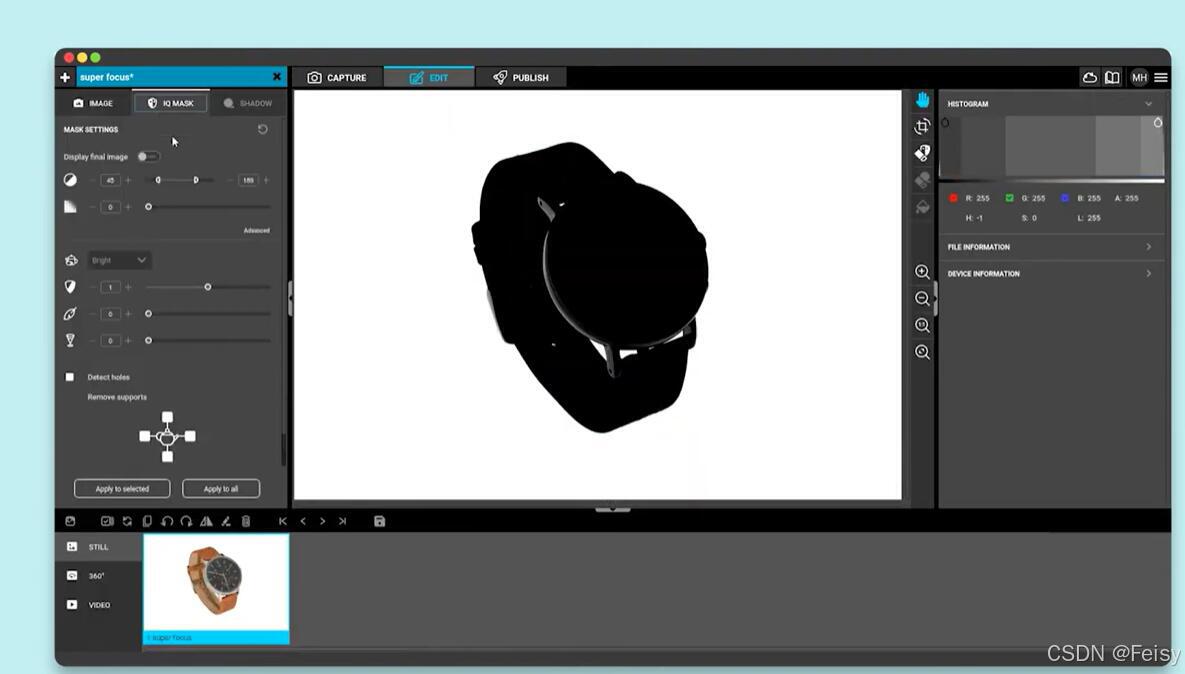The image size is (1185, 674).
Task: Increase the value 45 with plus
Action: 128,180
